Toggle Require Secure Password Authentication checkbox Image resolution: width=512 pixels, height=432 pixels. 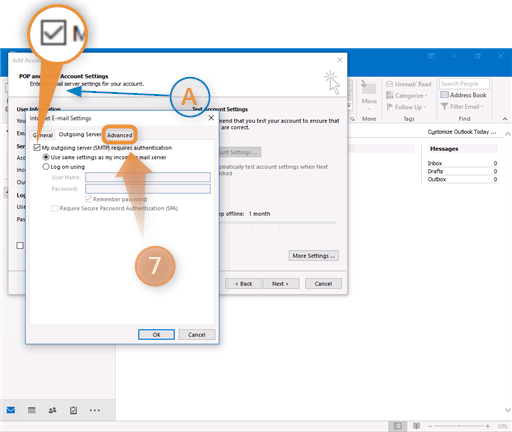coord(55,208)
